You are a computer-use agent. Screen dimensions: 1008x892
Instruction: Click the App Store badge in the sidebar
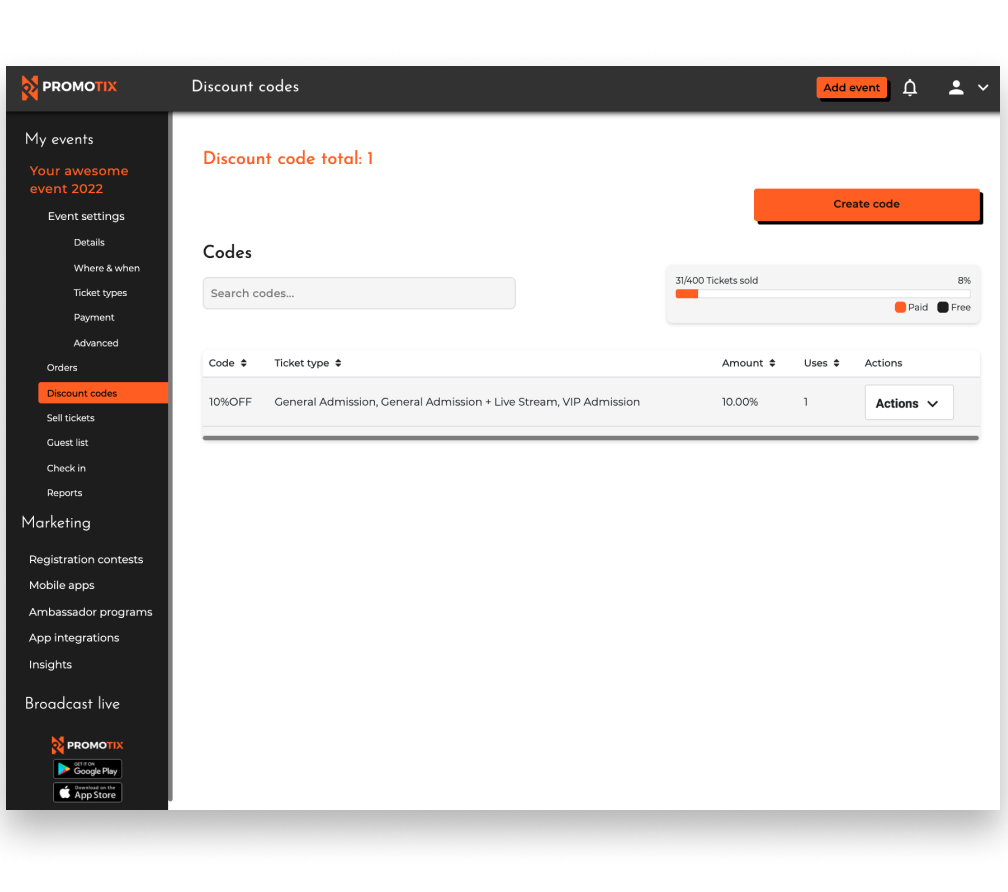[x=87, y=791]
